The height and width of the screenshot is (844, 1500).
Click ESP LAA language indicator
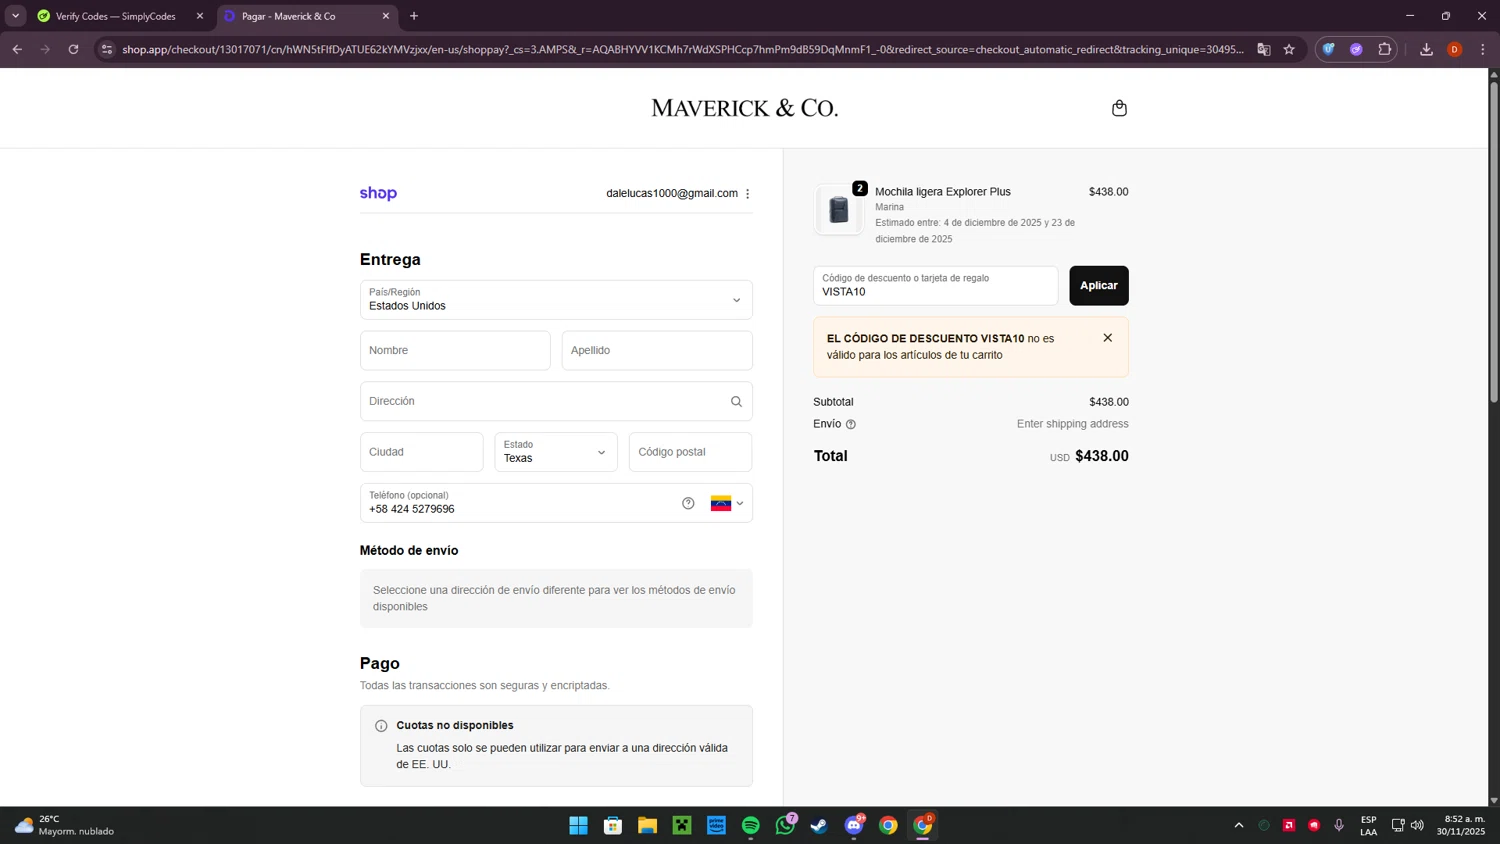[x=1368, y=825]
